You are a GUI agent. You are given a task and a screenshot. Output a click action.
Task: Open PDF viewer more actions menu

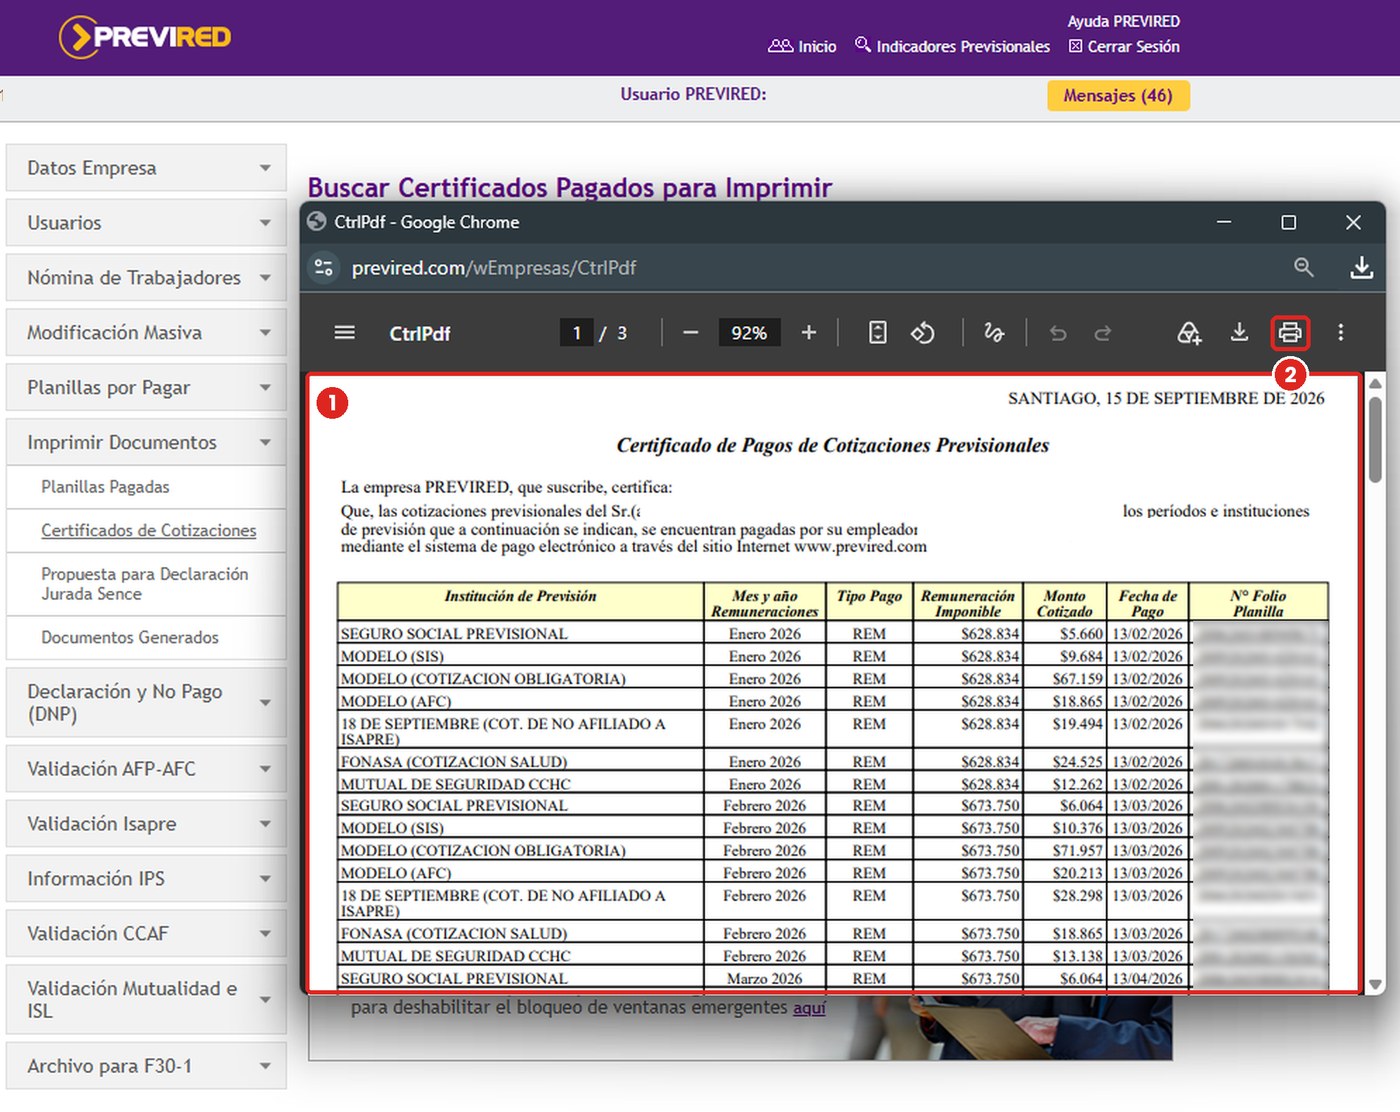[1341, 332]
